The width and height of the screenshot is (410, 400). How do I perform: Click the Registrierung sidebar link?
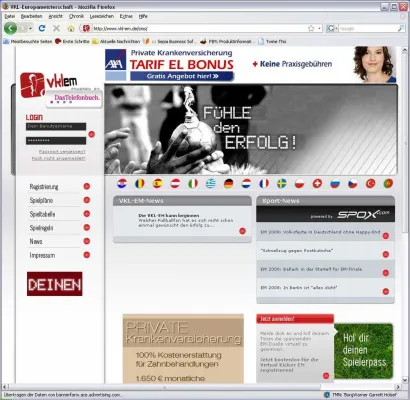tap(44, 187)
